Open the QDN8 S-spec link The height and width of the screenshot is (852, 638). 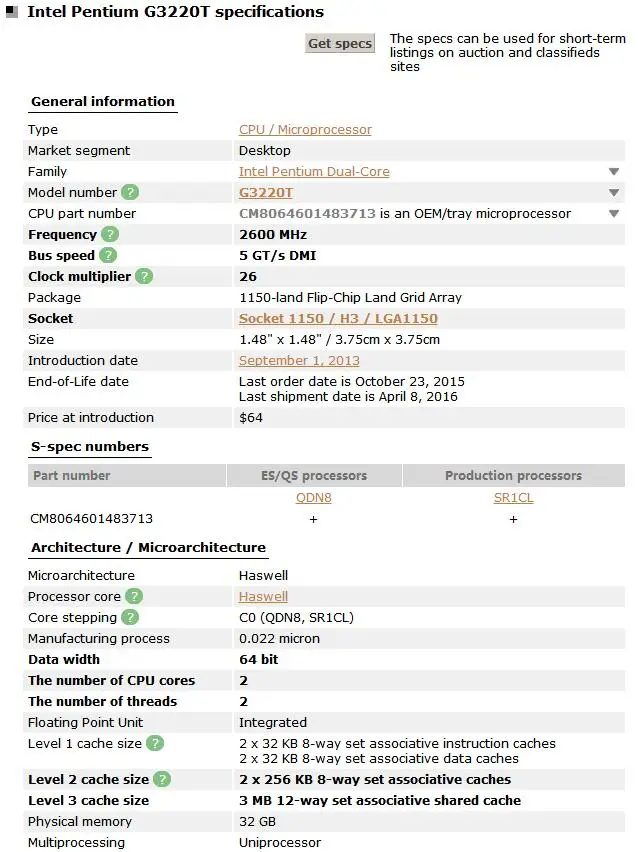click(x=313, y=498)
